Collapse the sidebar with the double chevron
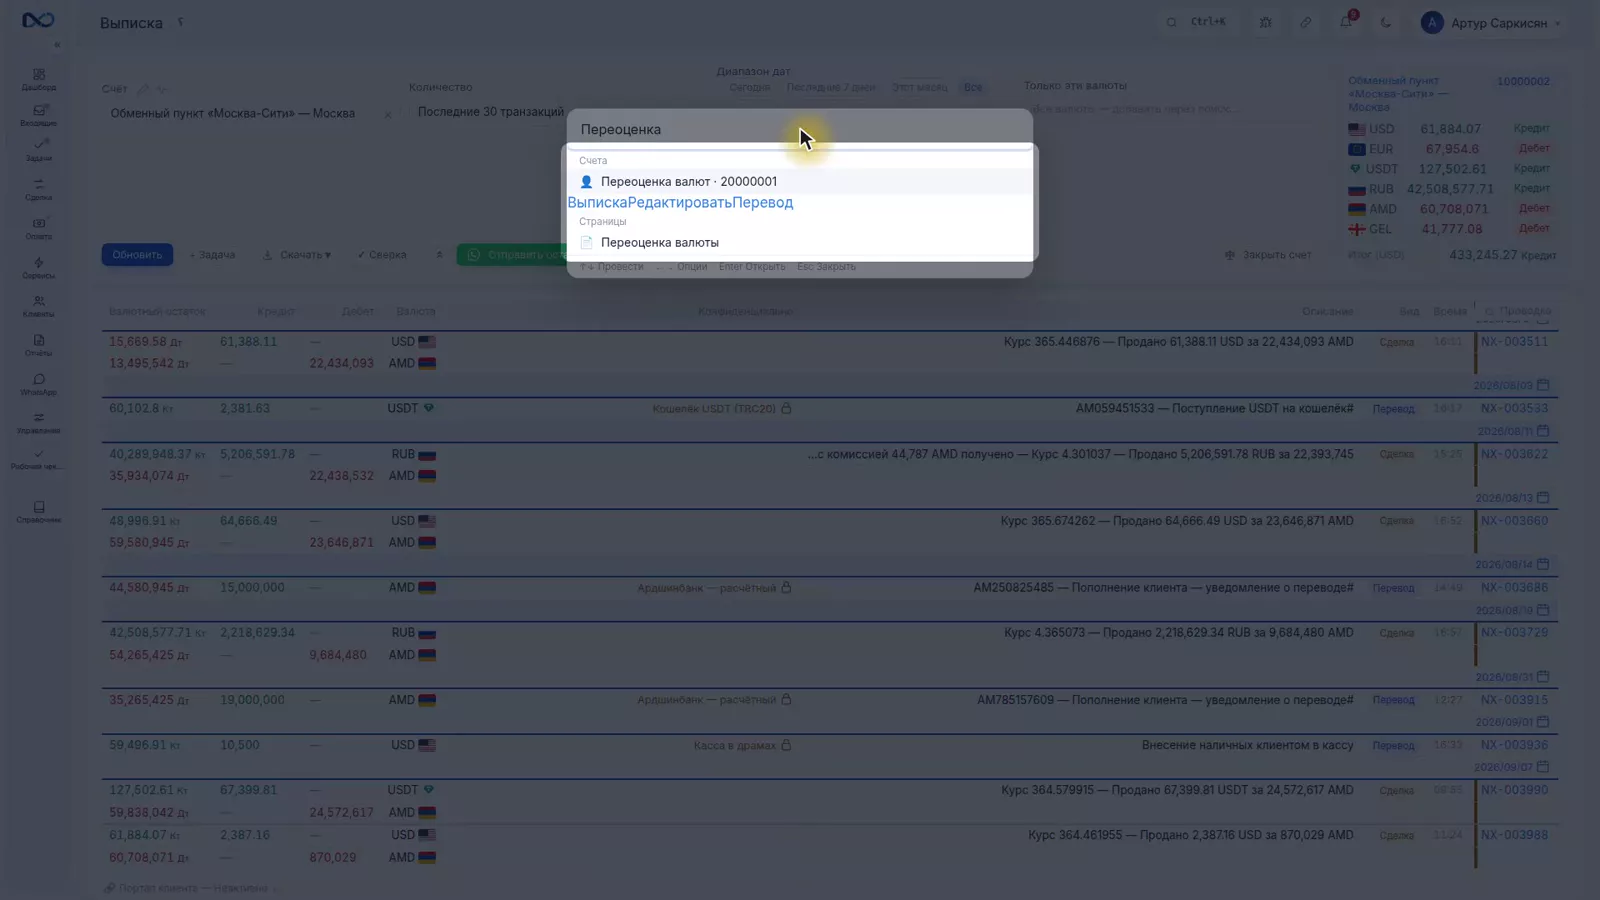Viewport: 1600px width, 900px height. pos(57,45)
